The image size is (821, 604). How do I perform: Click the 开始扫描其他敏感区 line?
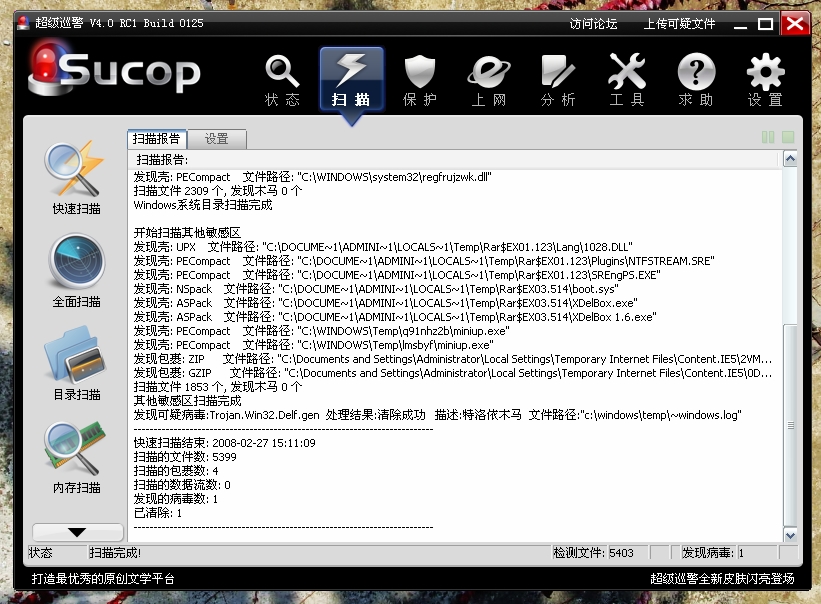pos(187,233)
